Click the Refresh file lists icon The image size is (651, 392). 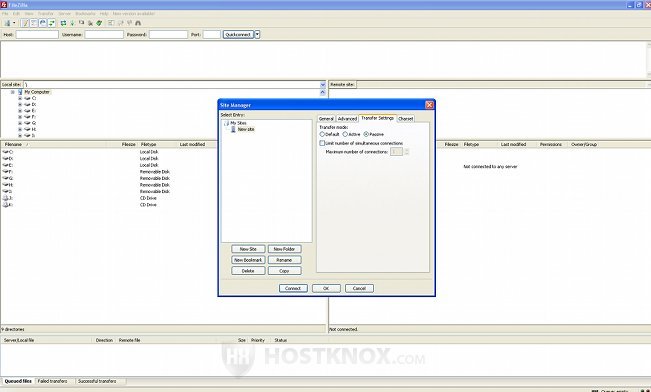tap(63, 23)
